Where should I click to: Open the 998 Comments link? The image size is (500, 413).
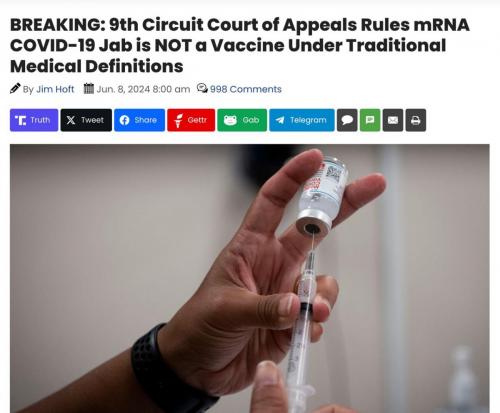[x=246, y=89]
